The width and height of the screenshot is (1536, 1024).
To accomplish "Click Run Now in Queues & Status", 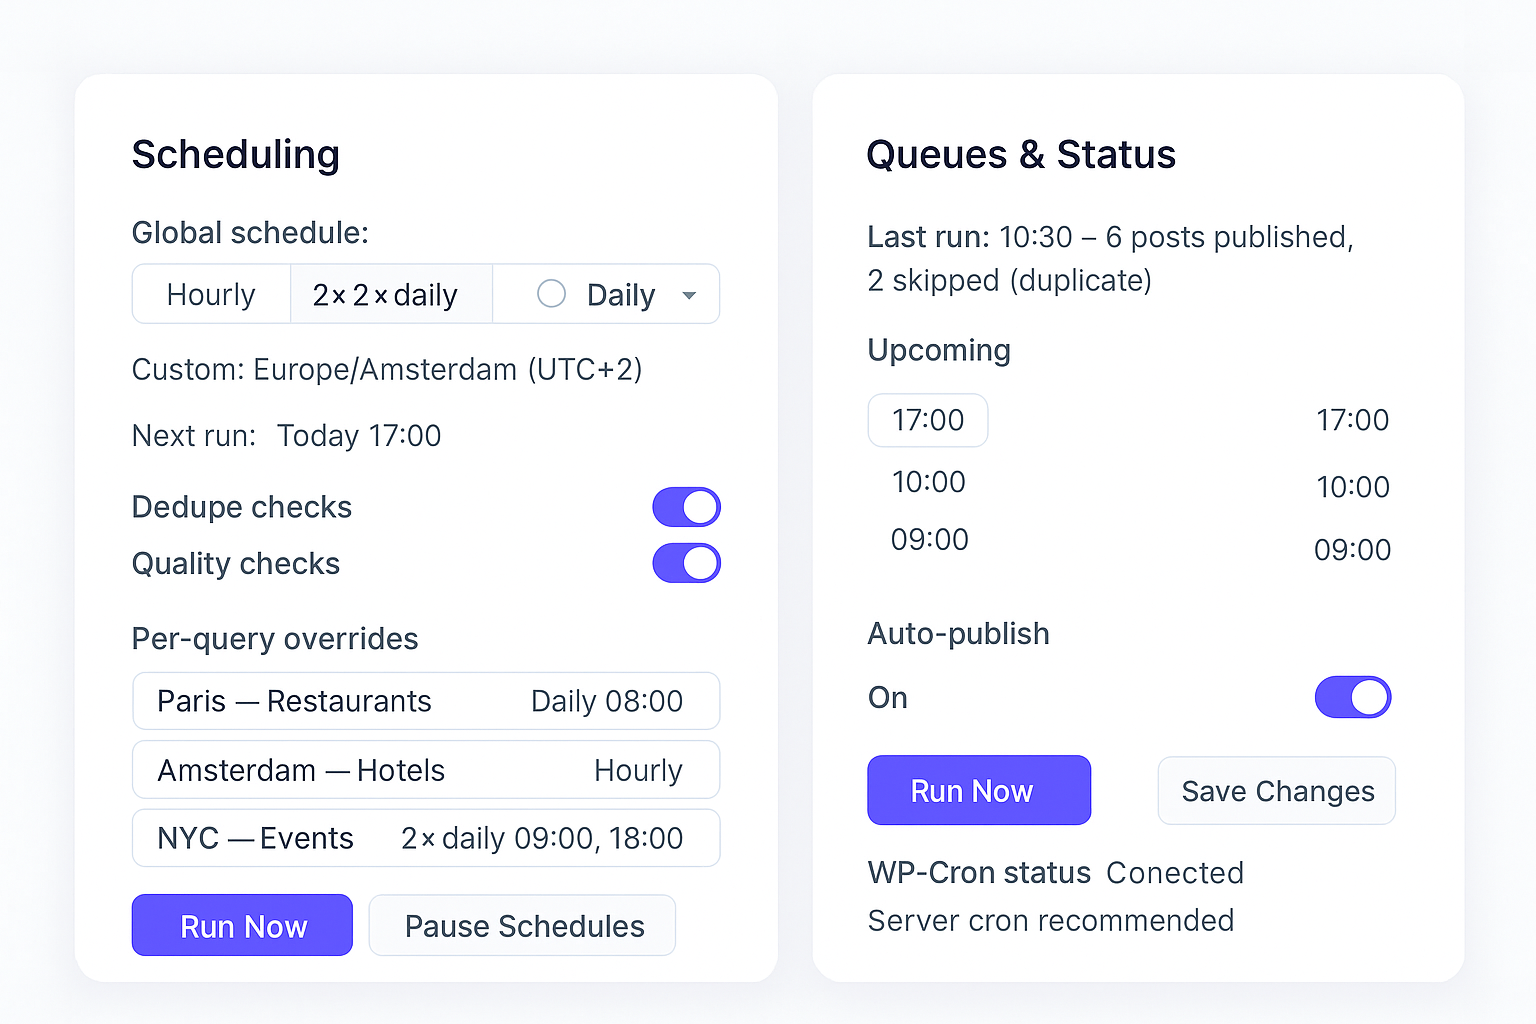I will 978,791.
